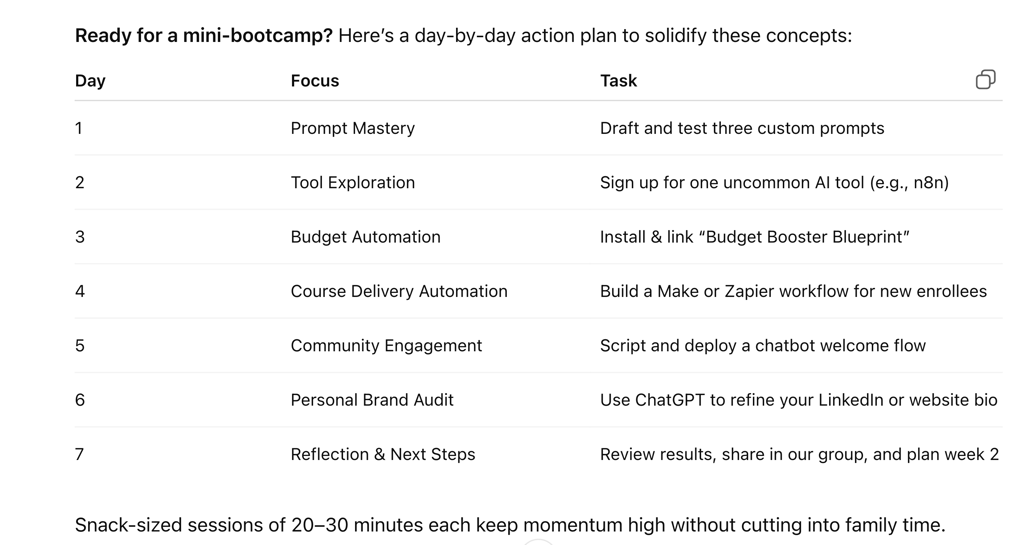Click the Day column header

[x=90, y=81]
